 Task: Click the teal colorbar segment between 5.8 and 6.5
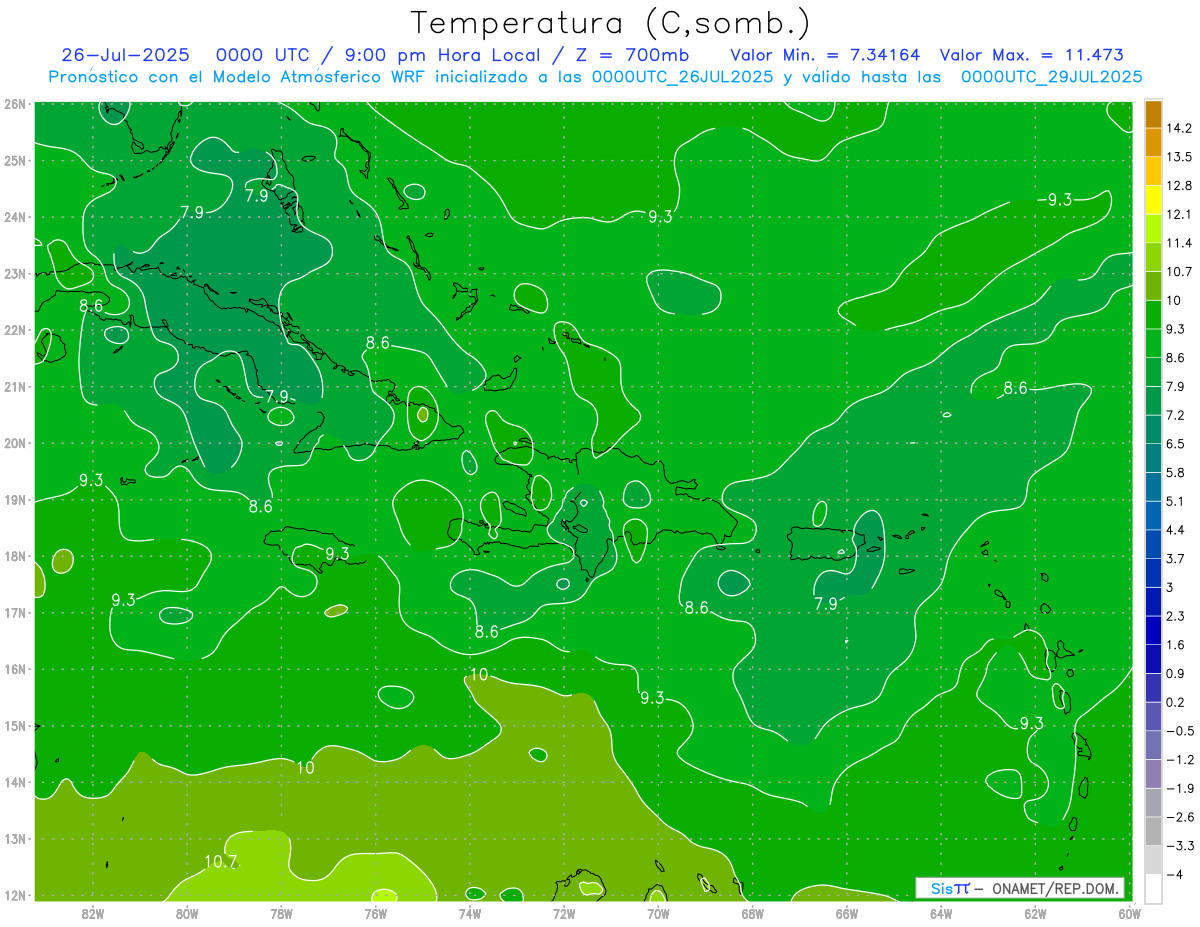coord(1153,458)
